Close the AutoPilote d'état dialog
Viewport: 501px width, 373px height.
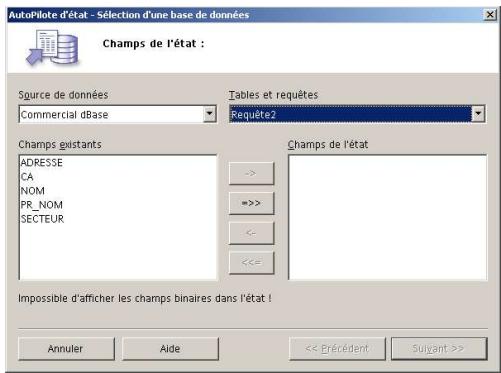tap(490, 15)
